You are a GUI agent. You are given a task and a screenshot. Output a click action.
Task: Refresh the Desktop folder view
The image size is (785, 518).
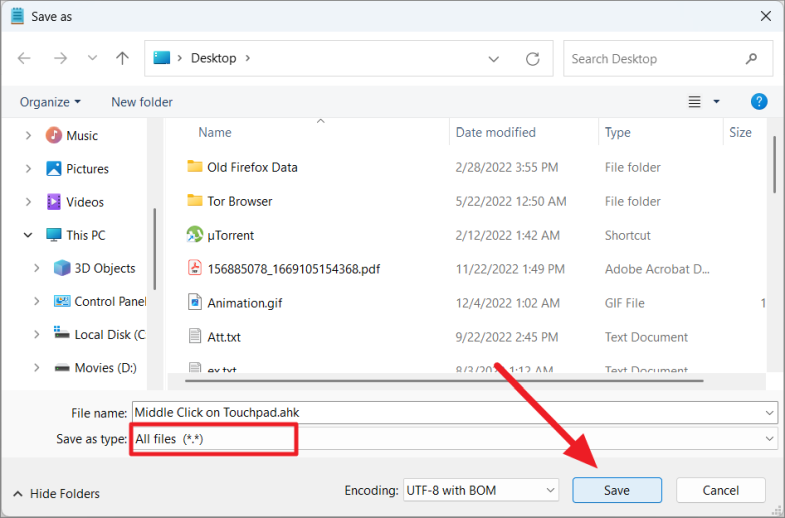[533, 58]
